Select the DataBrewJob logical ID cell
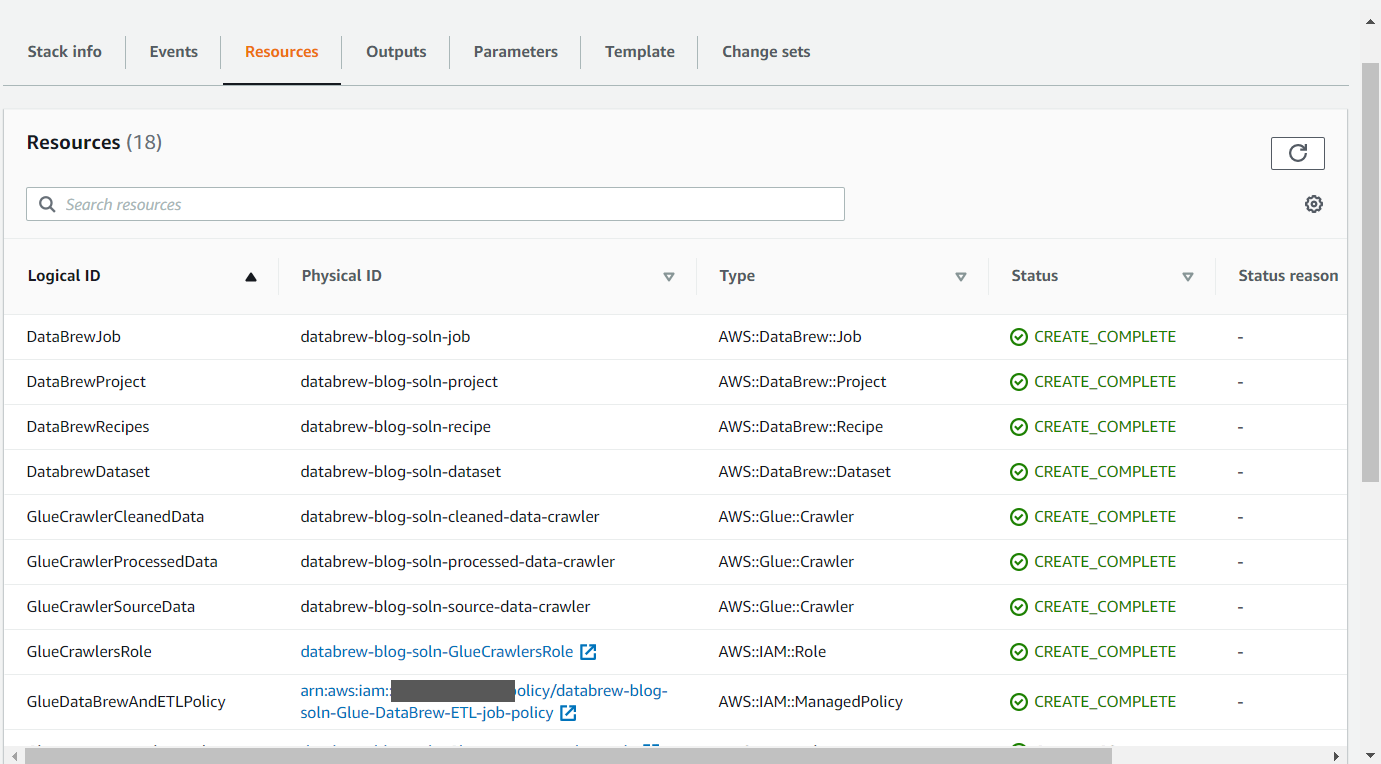Viewport: 1381px width, 764px height. [74, 337]
